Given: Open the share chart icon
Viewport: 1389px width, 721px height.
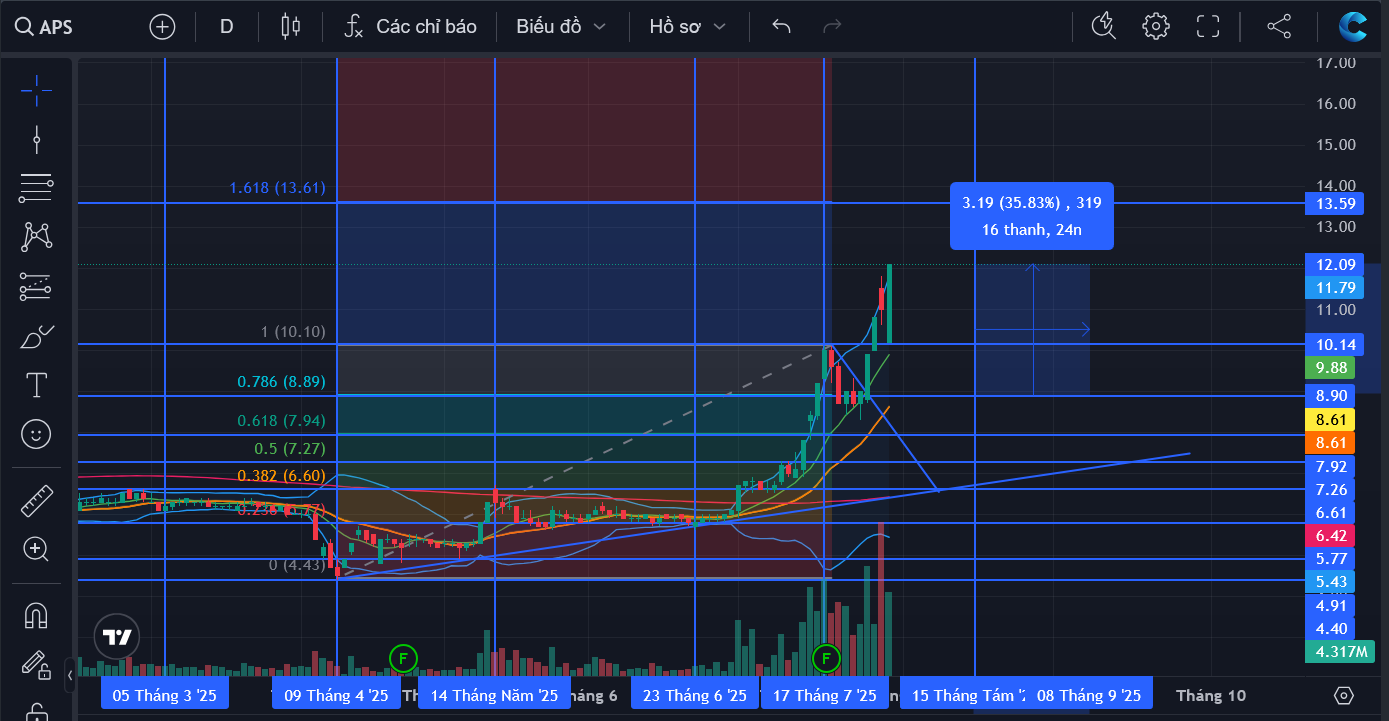Looking at the screenshot, I should pyautogui.click(x=1279, y=27).
